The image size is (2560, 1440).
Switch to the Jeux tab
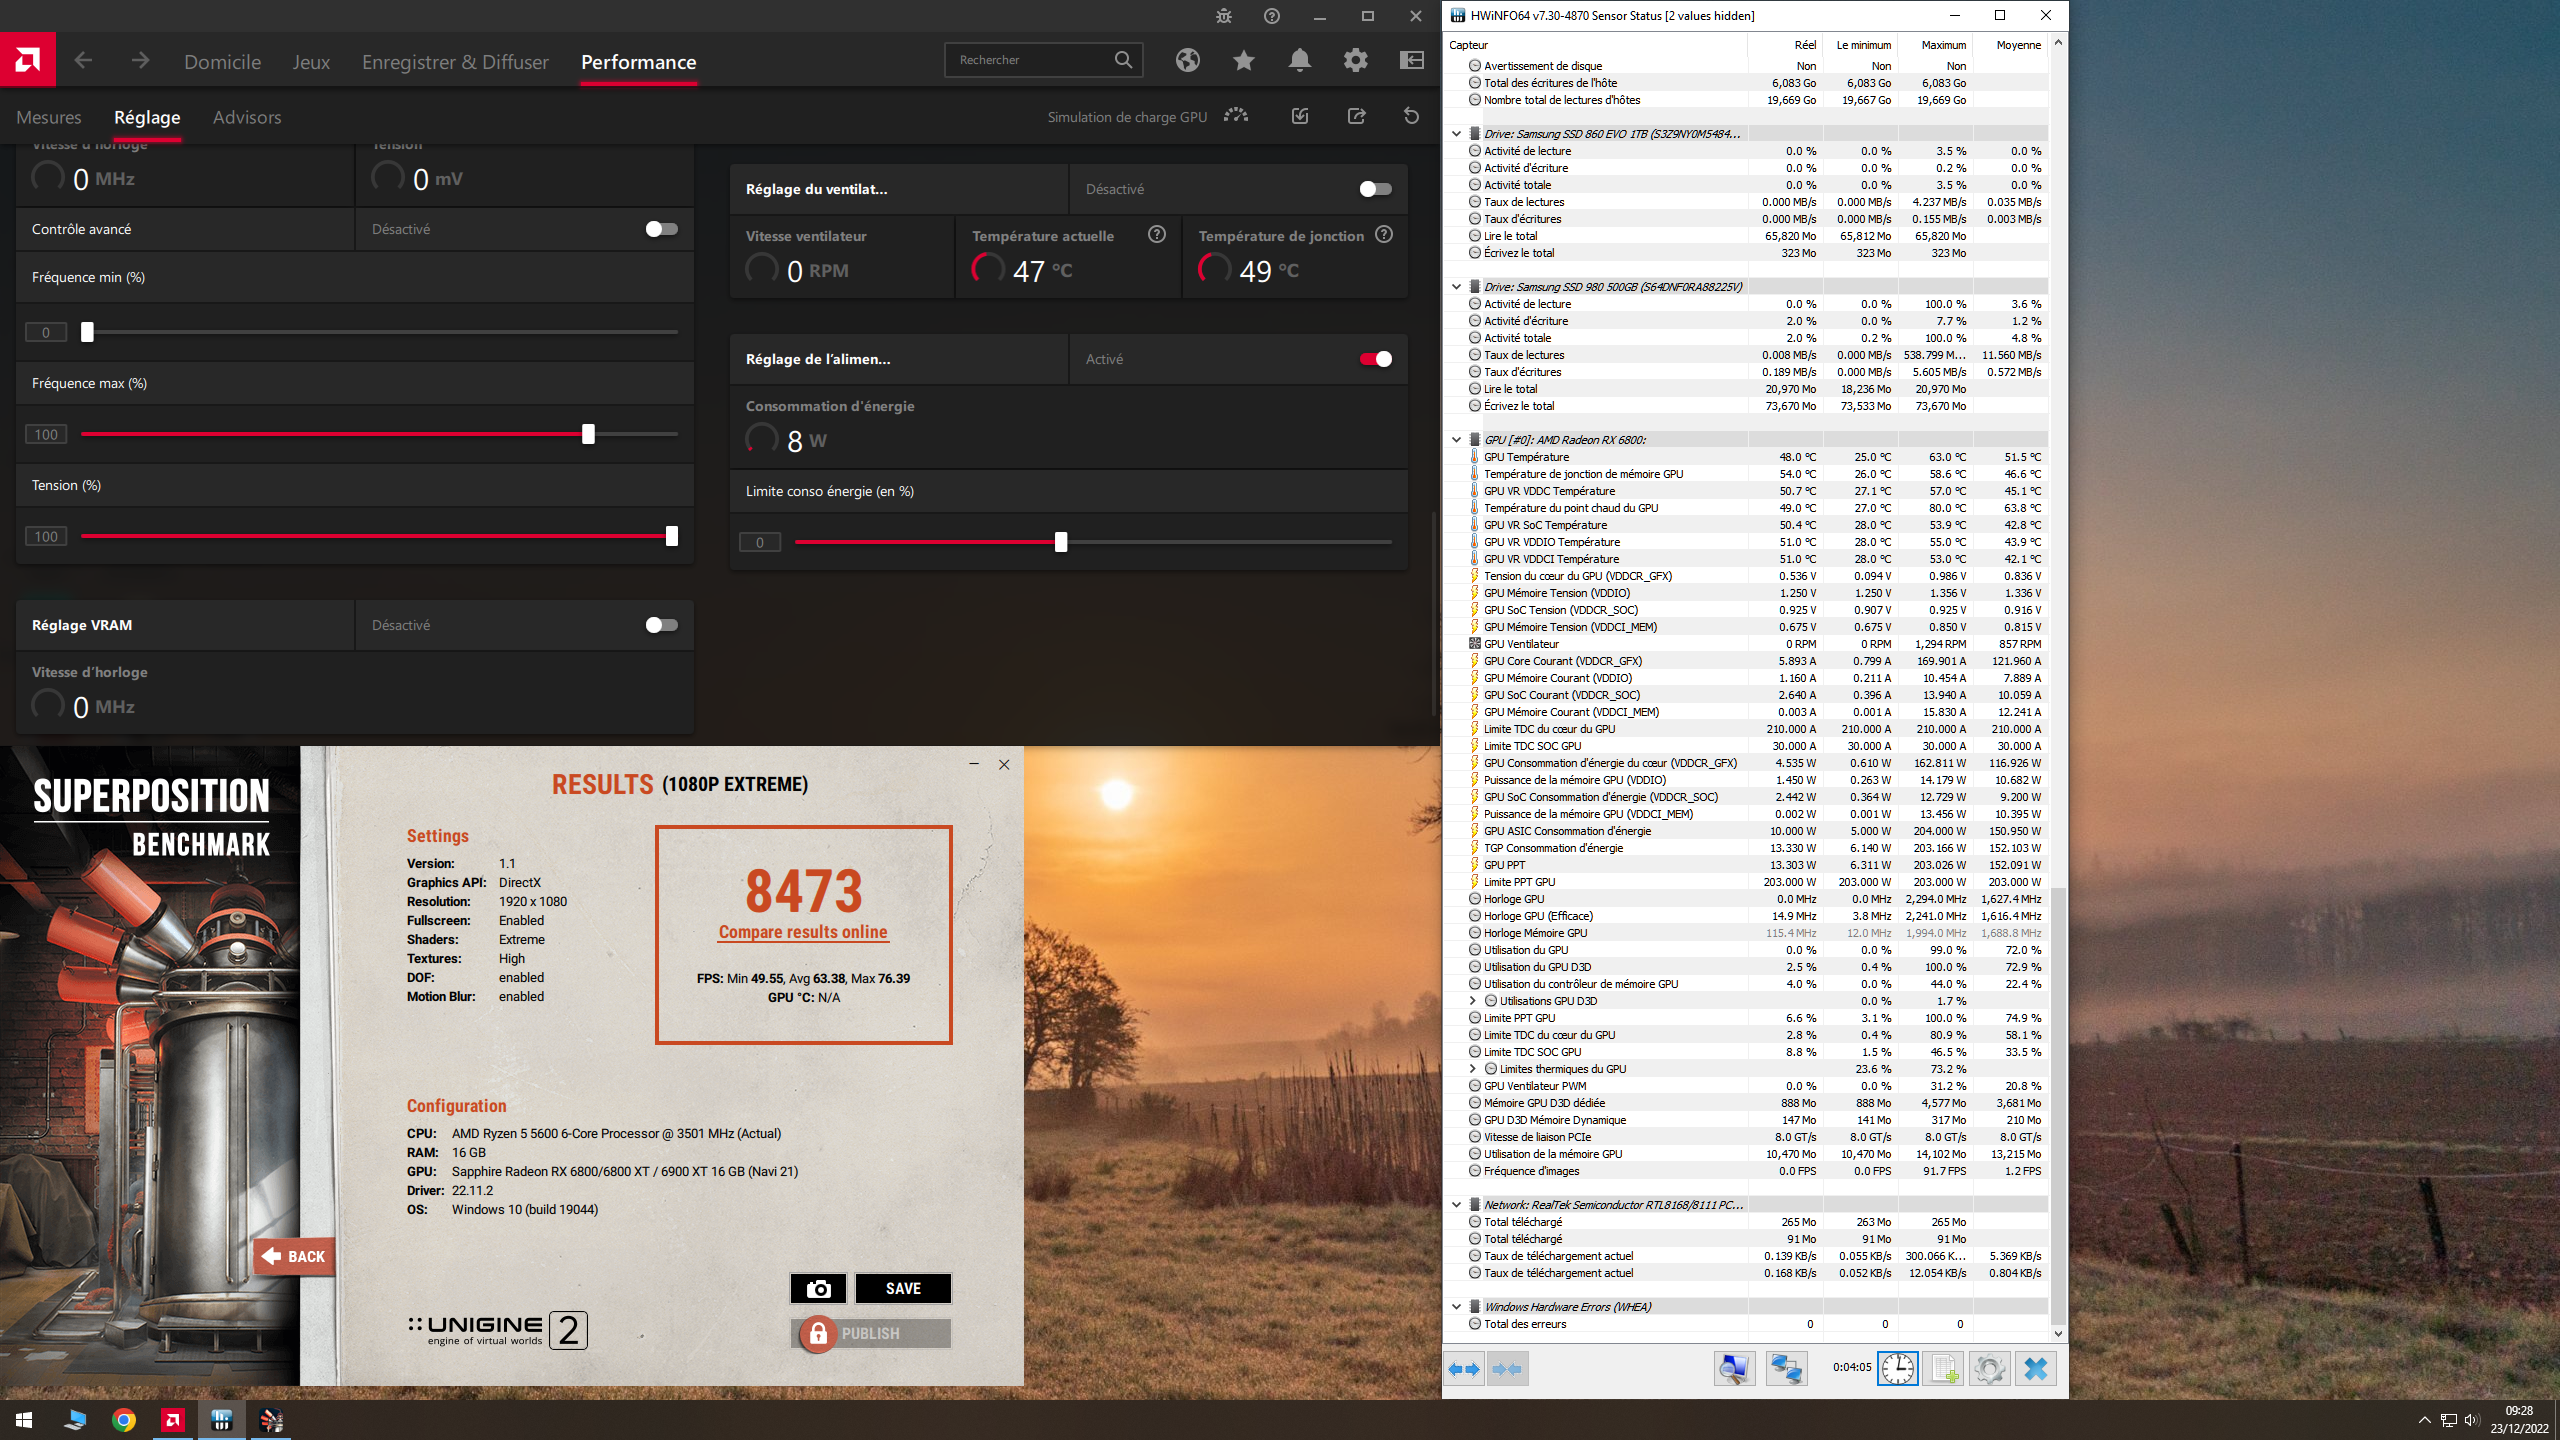tap(311, 62)
